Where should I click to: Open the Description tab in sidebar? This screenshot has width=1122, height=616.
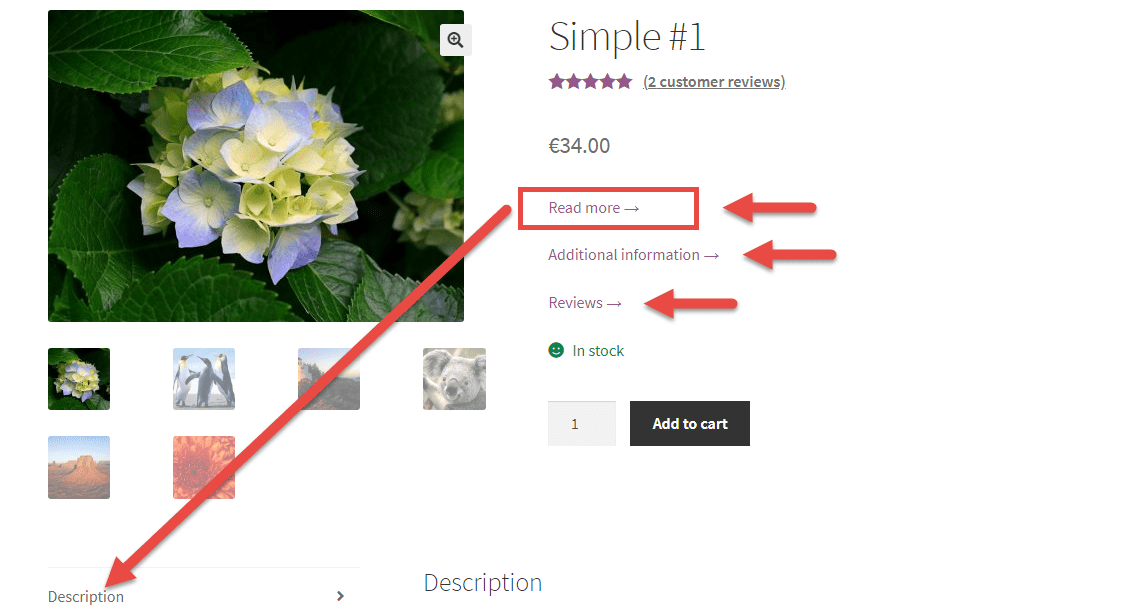[86, 597]
